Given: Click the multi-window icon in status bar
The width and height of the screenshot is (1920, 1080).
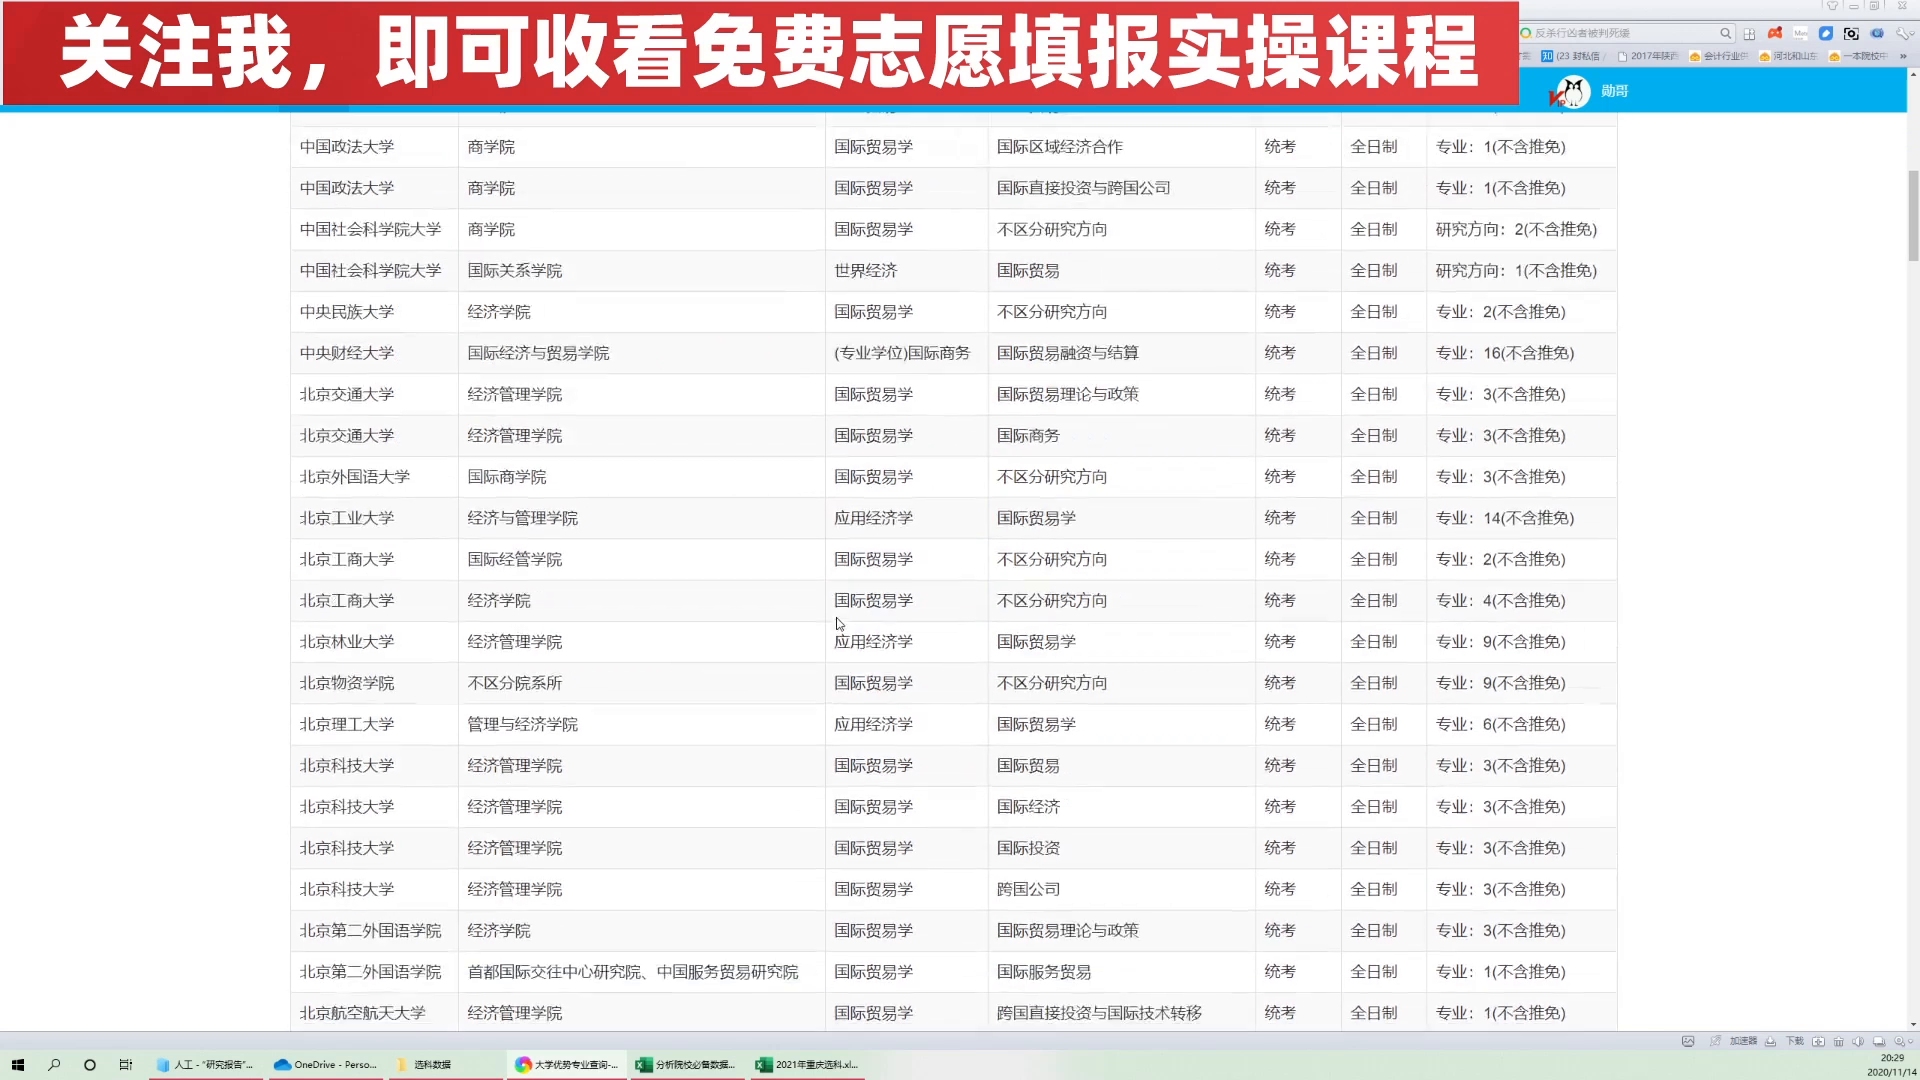Looking at the screenshot, I should 1879,1041.
